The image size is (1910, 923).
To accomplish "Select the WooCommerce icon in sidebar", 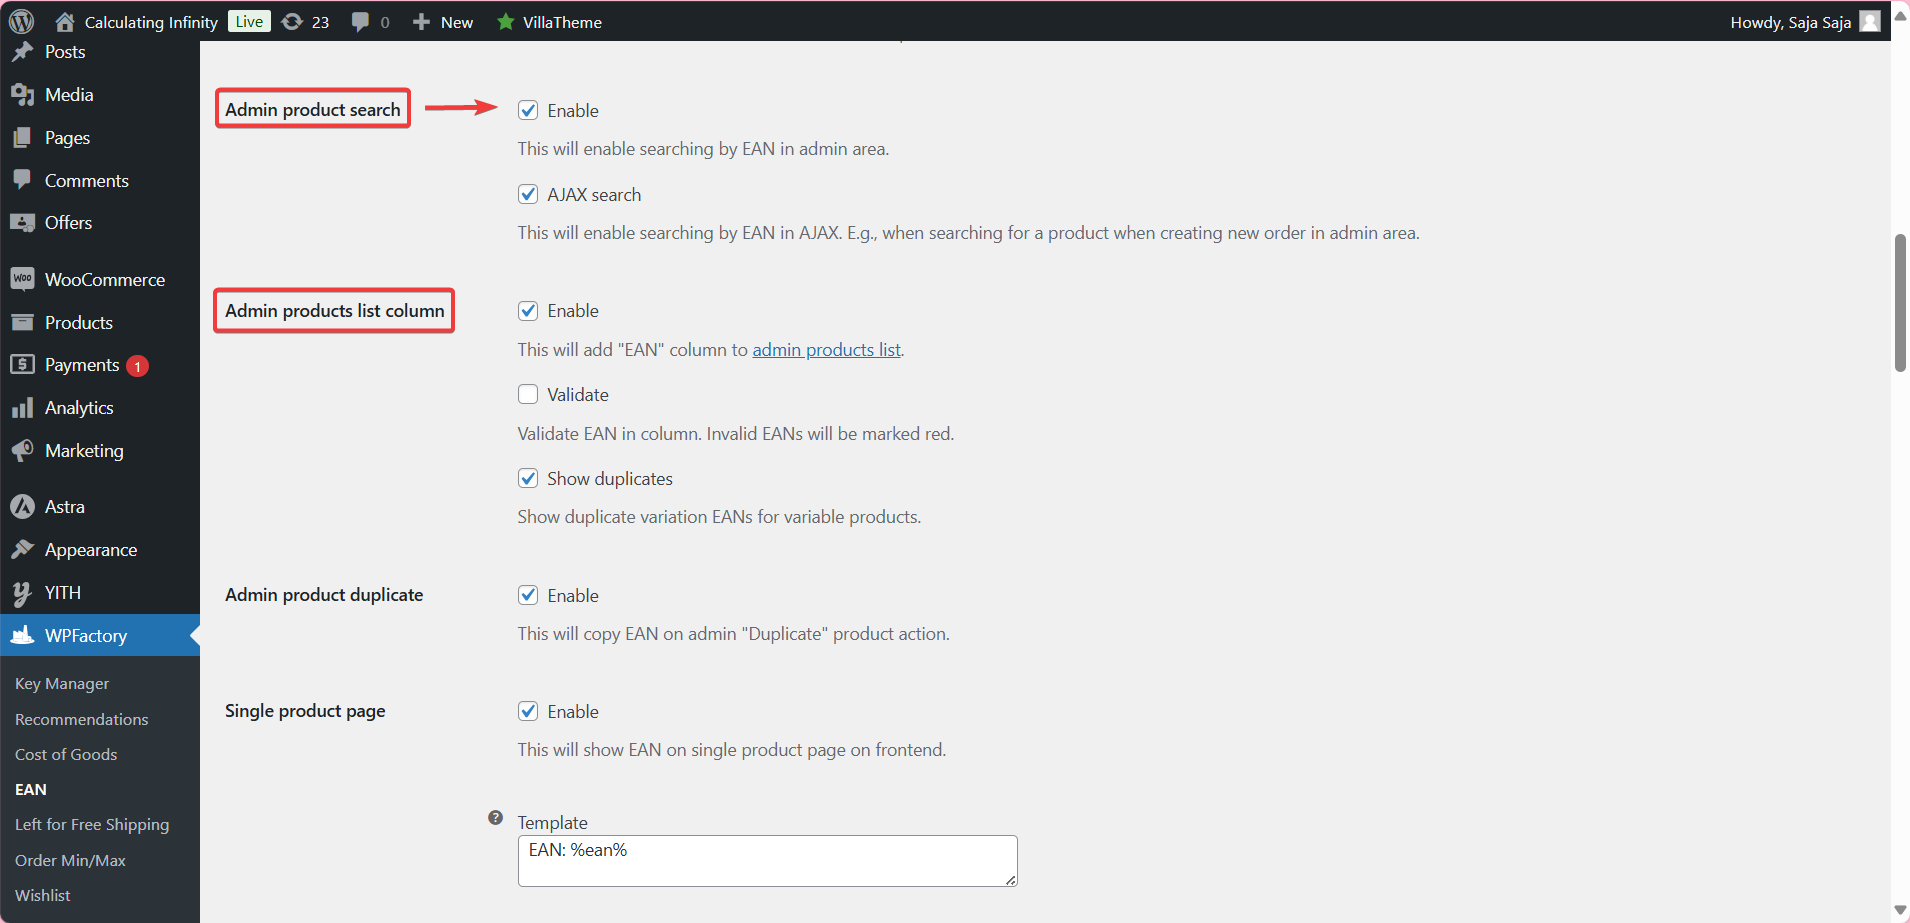I will [x=23, y=279].
